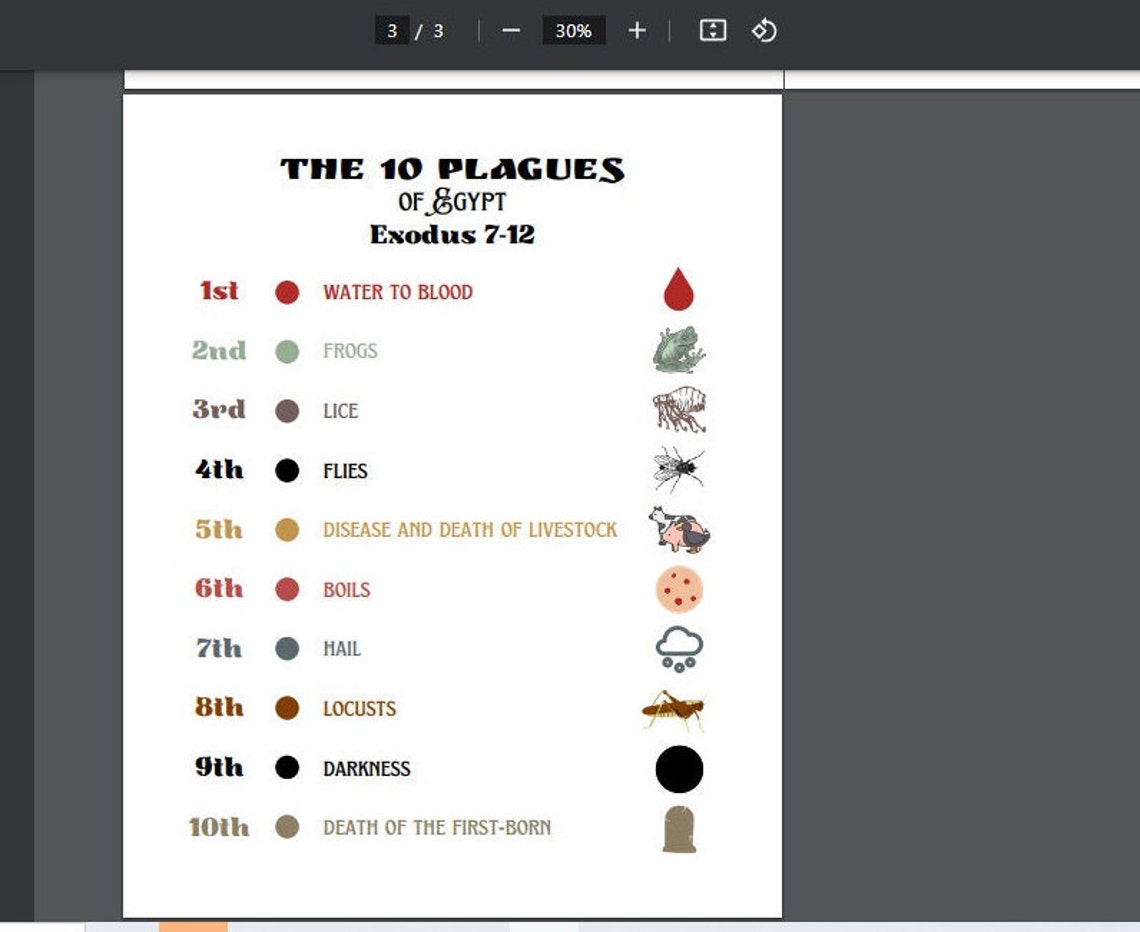Click the fly icon for the 4th plague
Viewport: 1140px width, 932px height.
click(x=677, y=469)
